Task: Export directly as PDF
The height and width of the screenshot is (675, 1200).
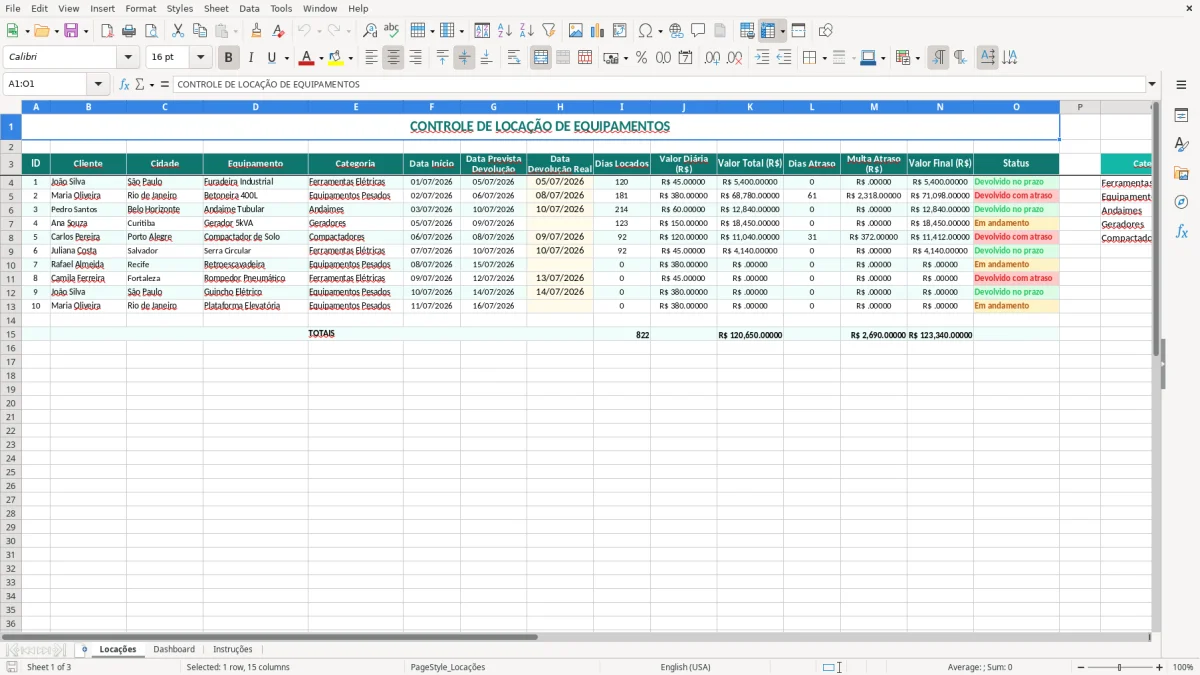Action: (107, 31)
